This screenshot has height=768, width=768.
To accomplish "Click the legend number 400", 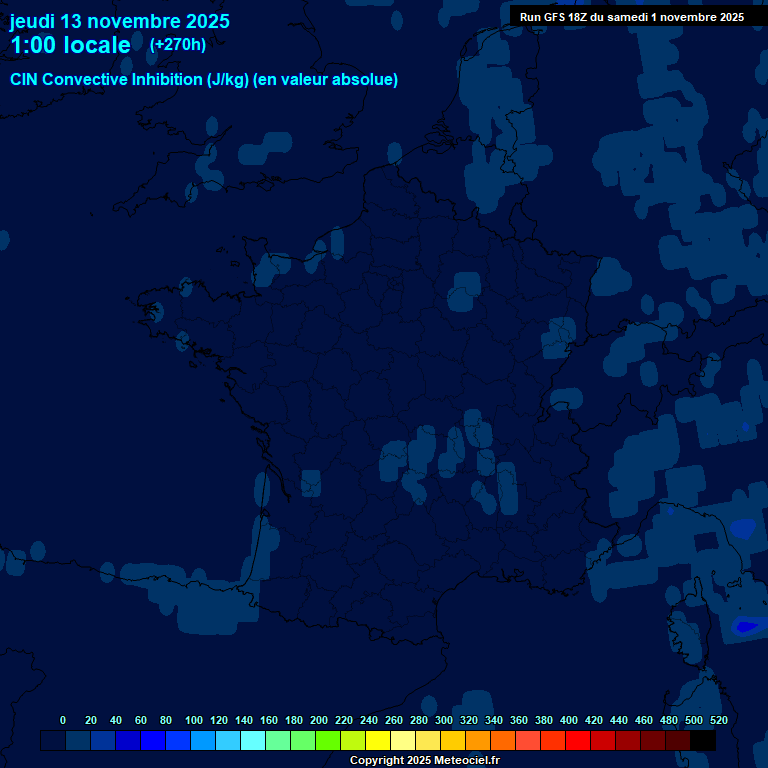I will pos(569,720).
